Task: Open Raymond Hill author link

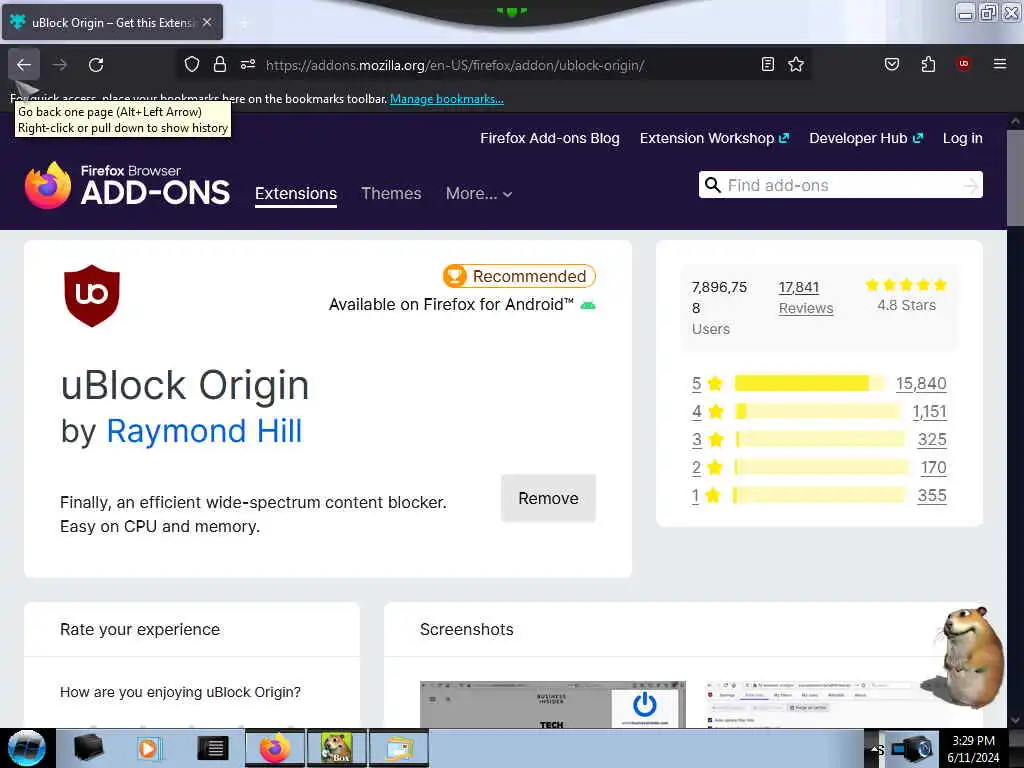Action: 204,431
